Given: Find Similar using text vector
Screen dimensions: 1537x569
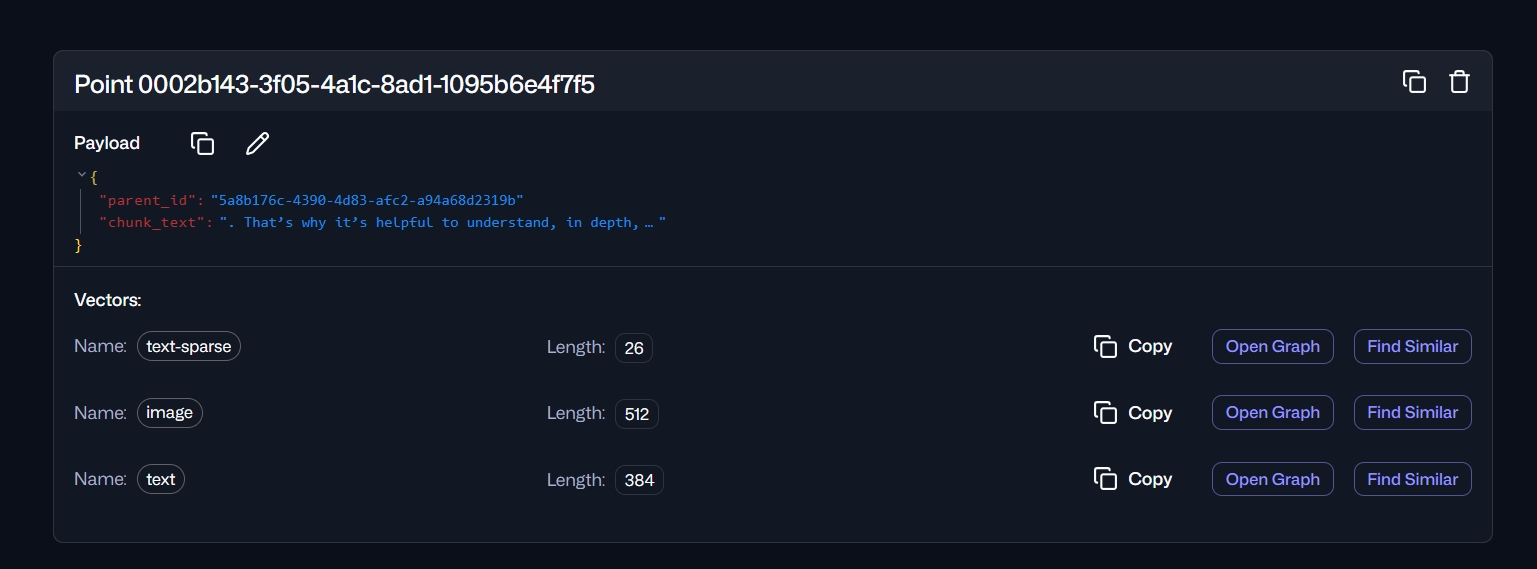Looking at the screenshot, I should point(1412,479).
